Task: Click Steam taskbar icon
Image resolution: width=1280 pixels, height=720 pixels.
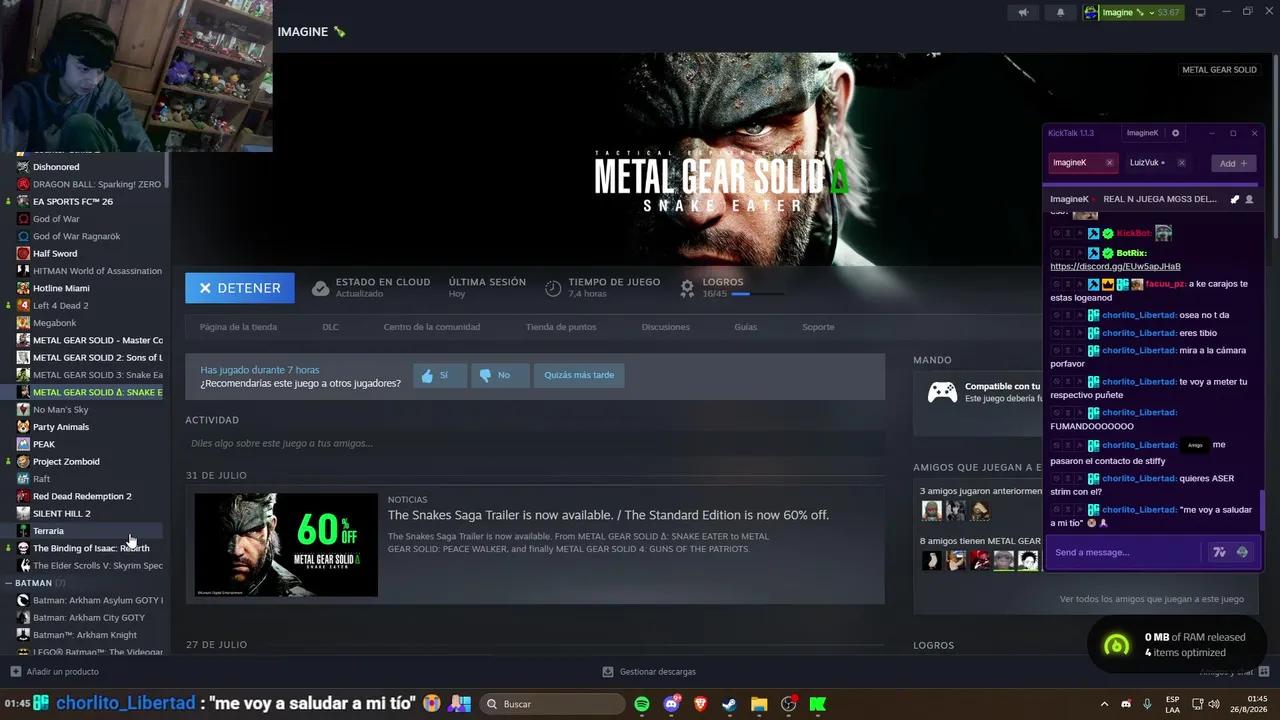Action: click(730, 704)
